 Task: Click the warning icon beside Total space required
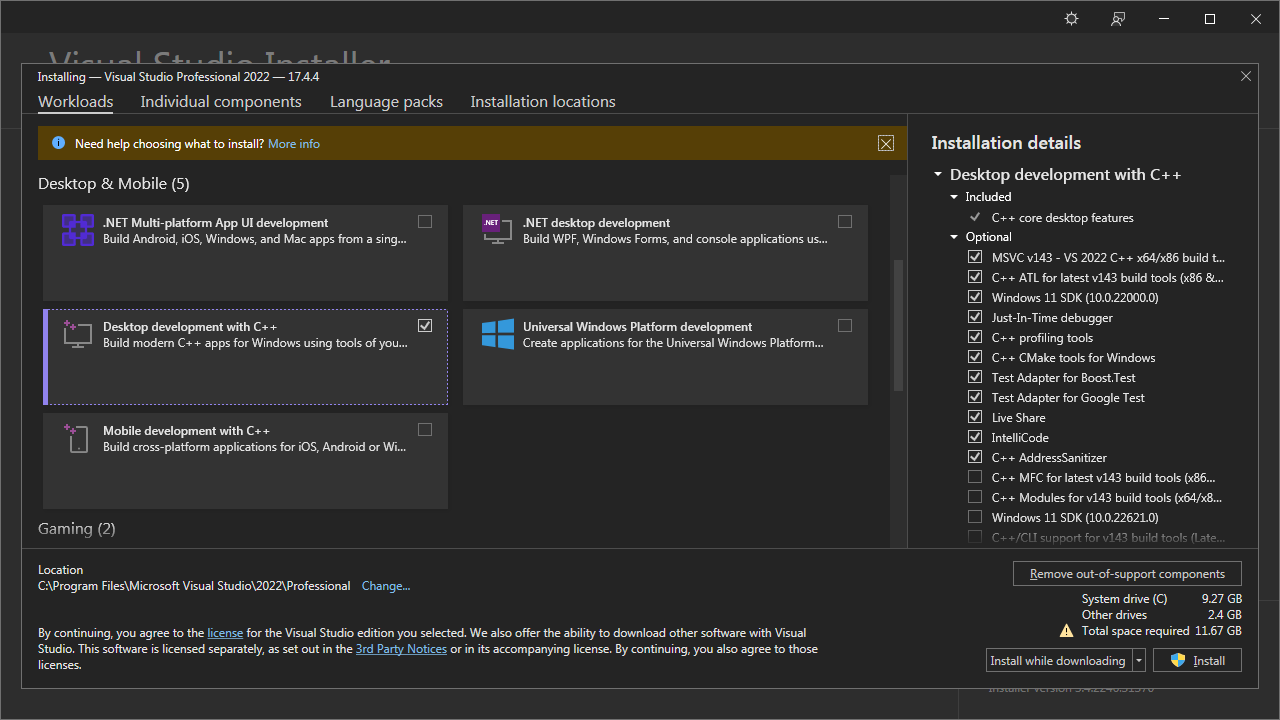click(1067, 631)
